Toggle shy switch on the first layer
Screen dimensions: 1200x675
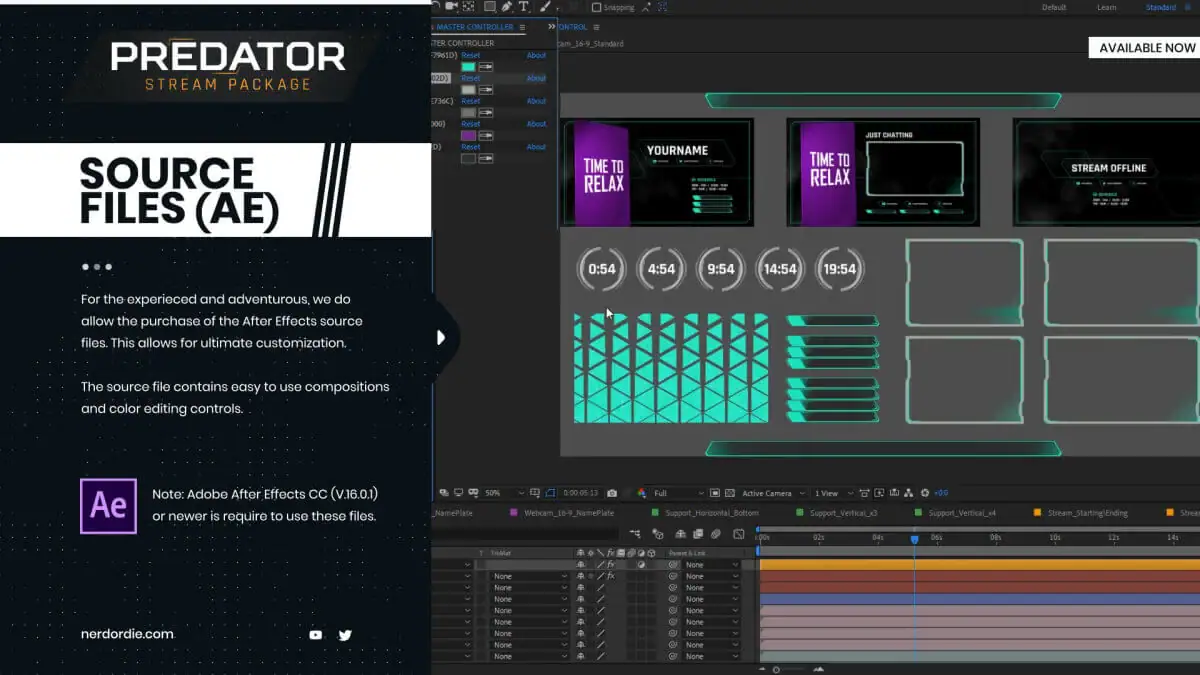[x=581, y=565]
